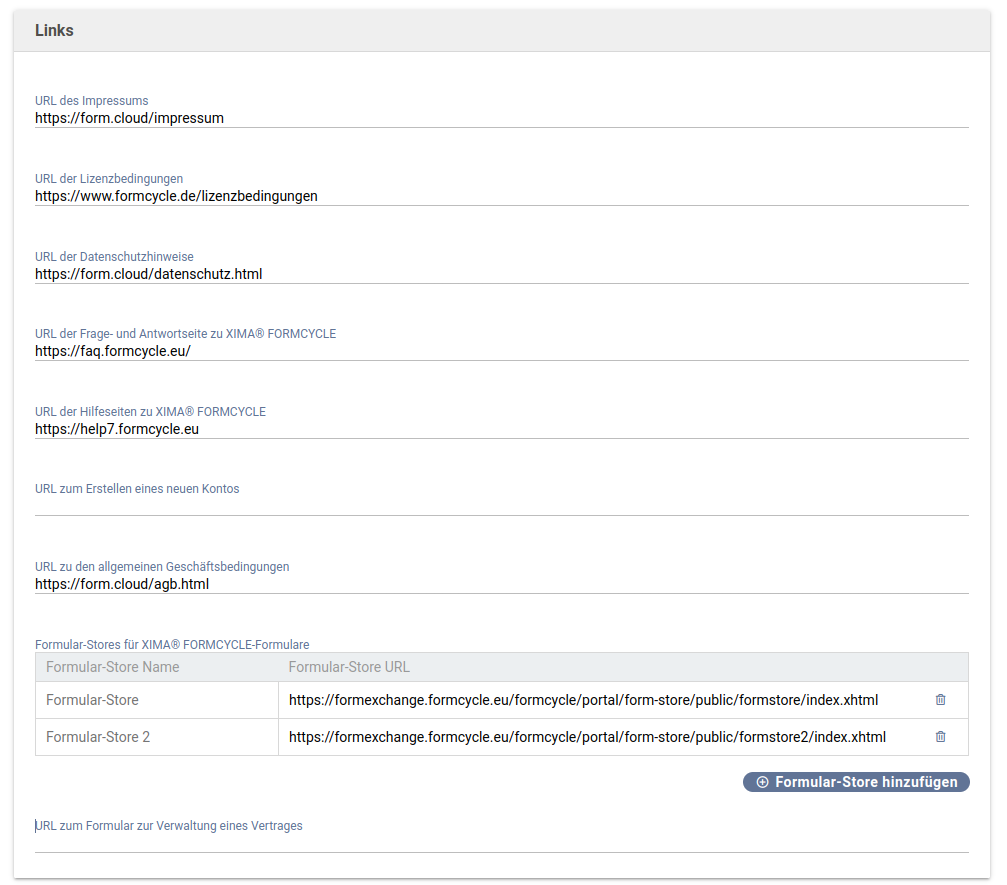Focus the empty new account URL field
This screenshot has height=885, width=1007.
tap(500, 506)
